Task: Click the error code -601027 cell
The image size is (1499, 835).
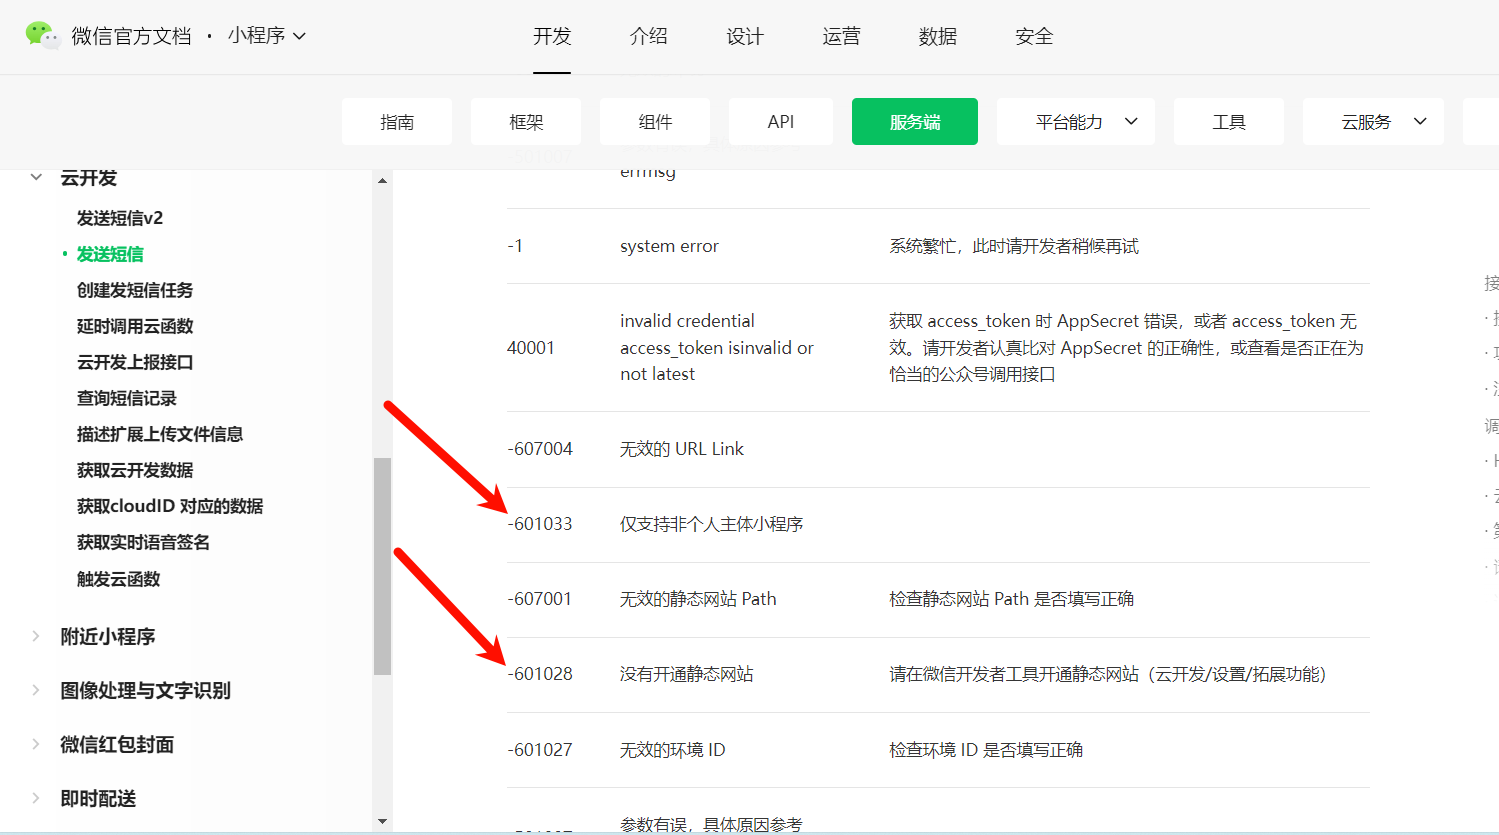Action: [x=540, y=750]
